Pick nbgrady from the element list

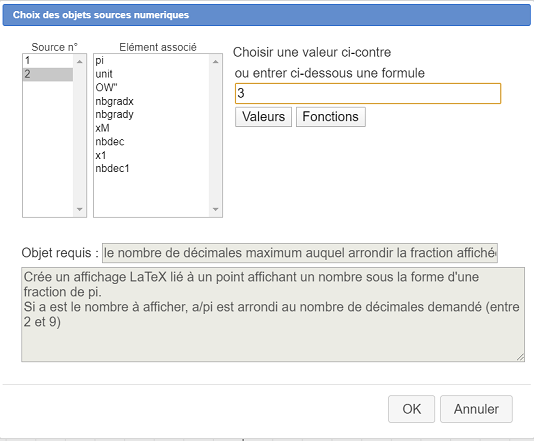[152, 114]
